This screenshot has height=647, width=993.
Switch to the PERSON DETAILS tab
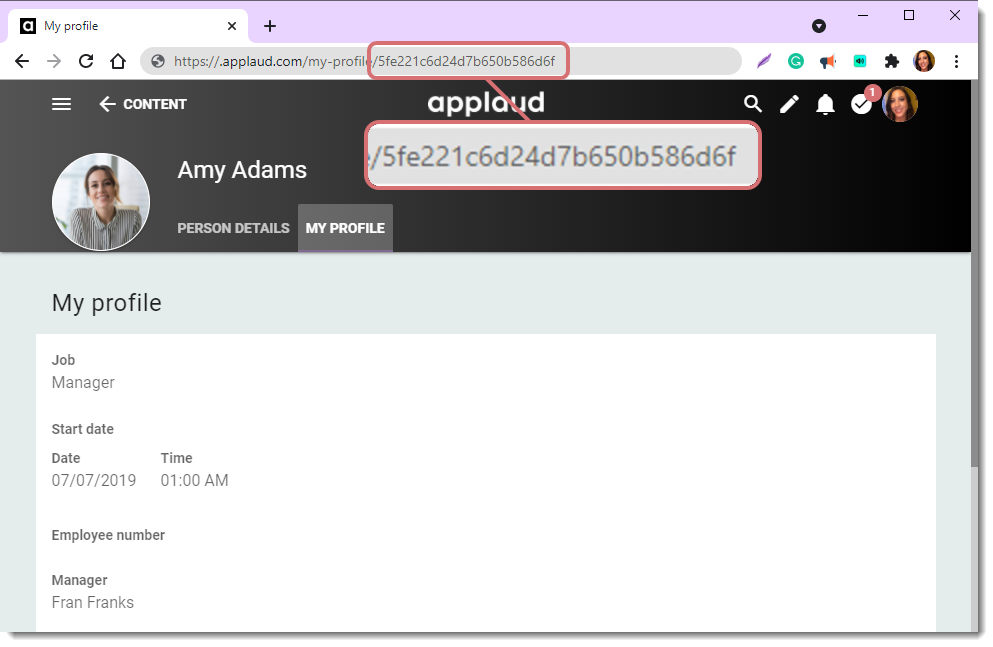233,228
